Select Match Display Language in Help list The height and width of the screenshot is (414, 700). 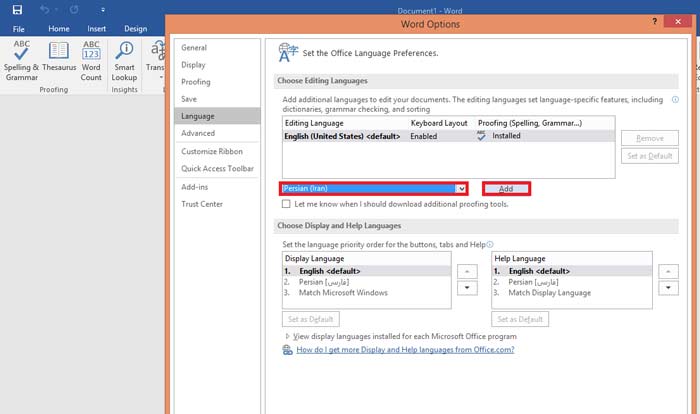pyautogui.click(x=549, y=293)
